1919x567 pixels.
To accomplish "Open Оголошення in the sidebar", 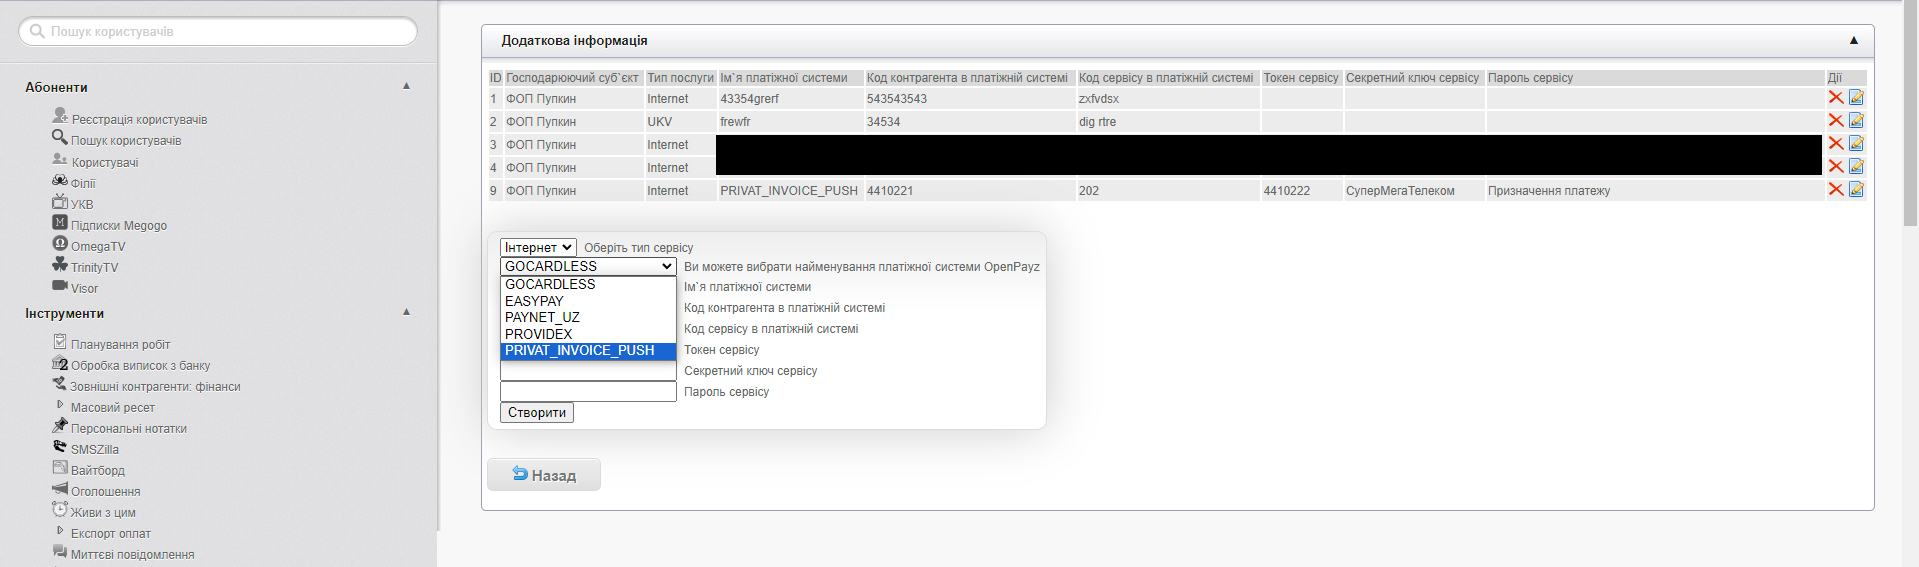I will pyautogui.click(x=105, y=491).
